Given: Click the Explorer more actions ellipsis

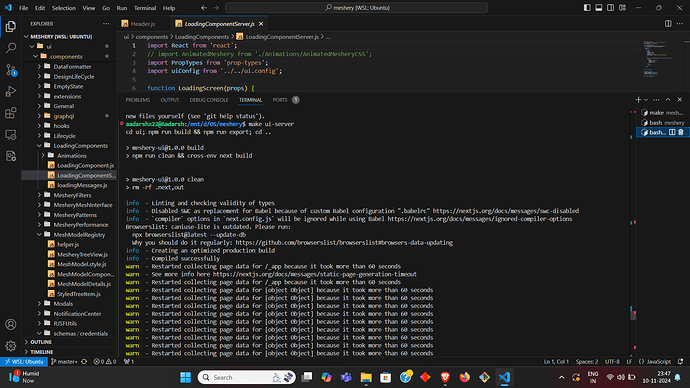Looking at the screenshot, I should 106,24.
